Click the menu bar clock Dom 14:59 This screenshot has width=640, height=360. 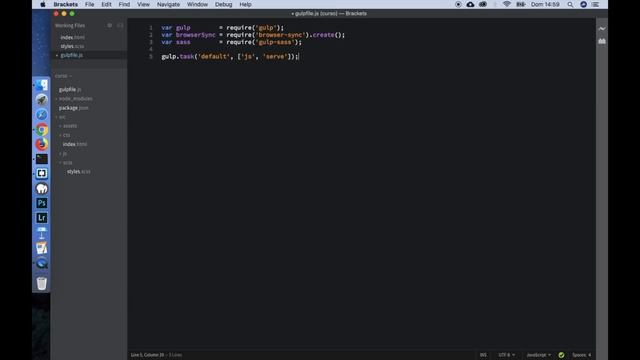coord(545,4)
